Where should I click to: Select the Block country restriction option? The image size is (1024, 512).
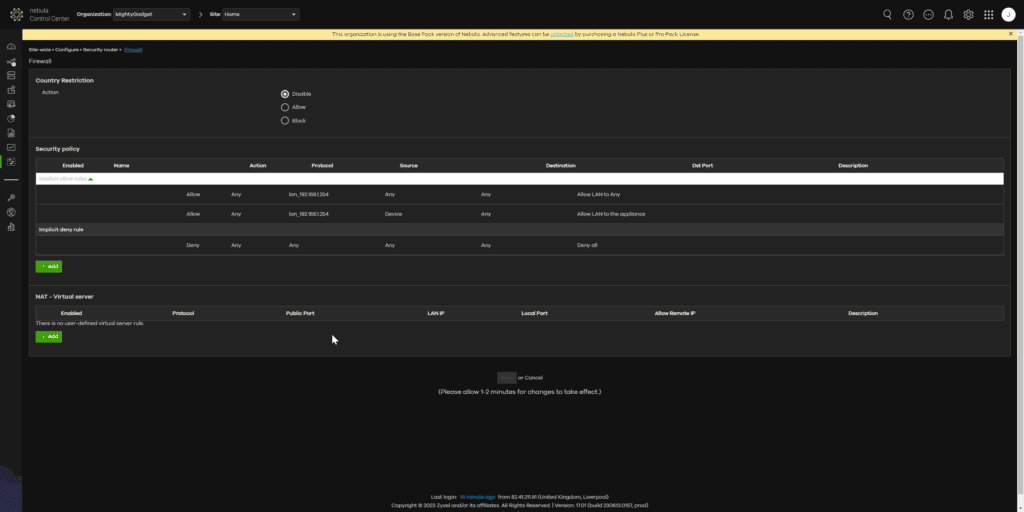[x=285, y=120]
